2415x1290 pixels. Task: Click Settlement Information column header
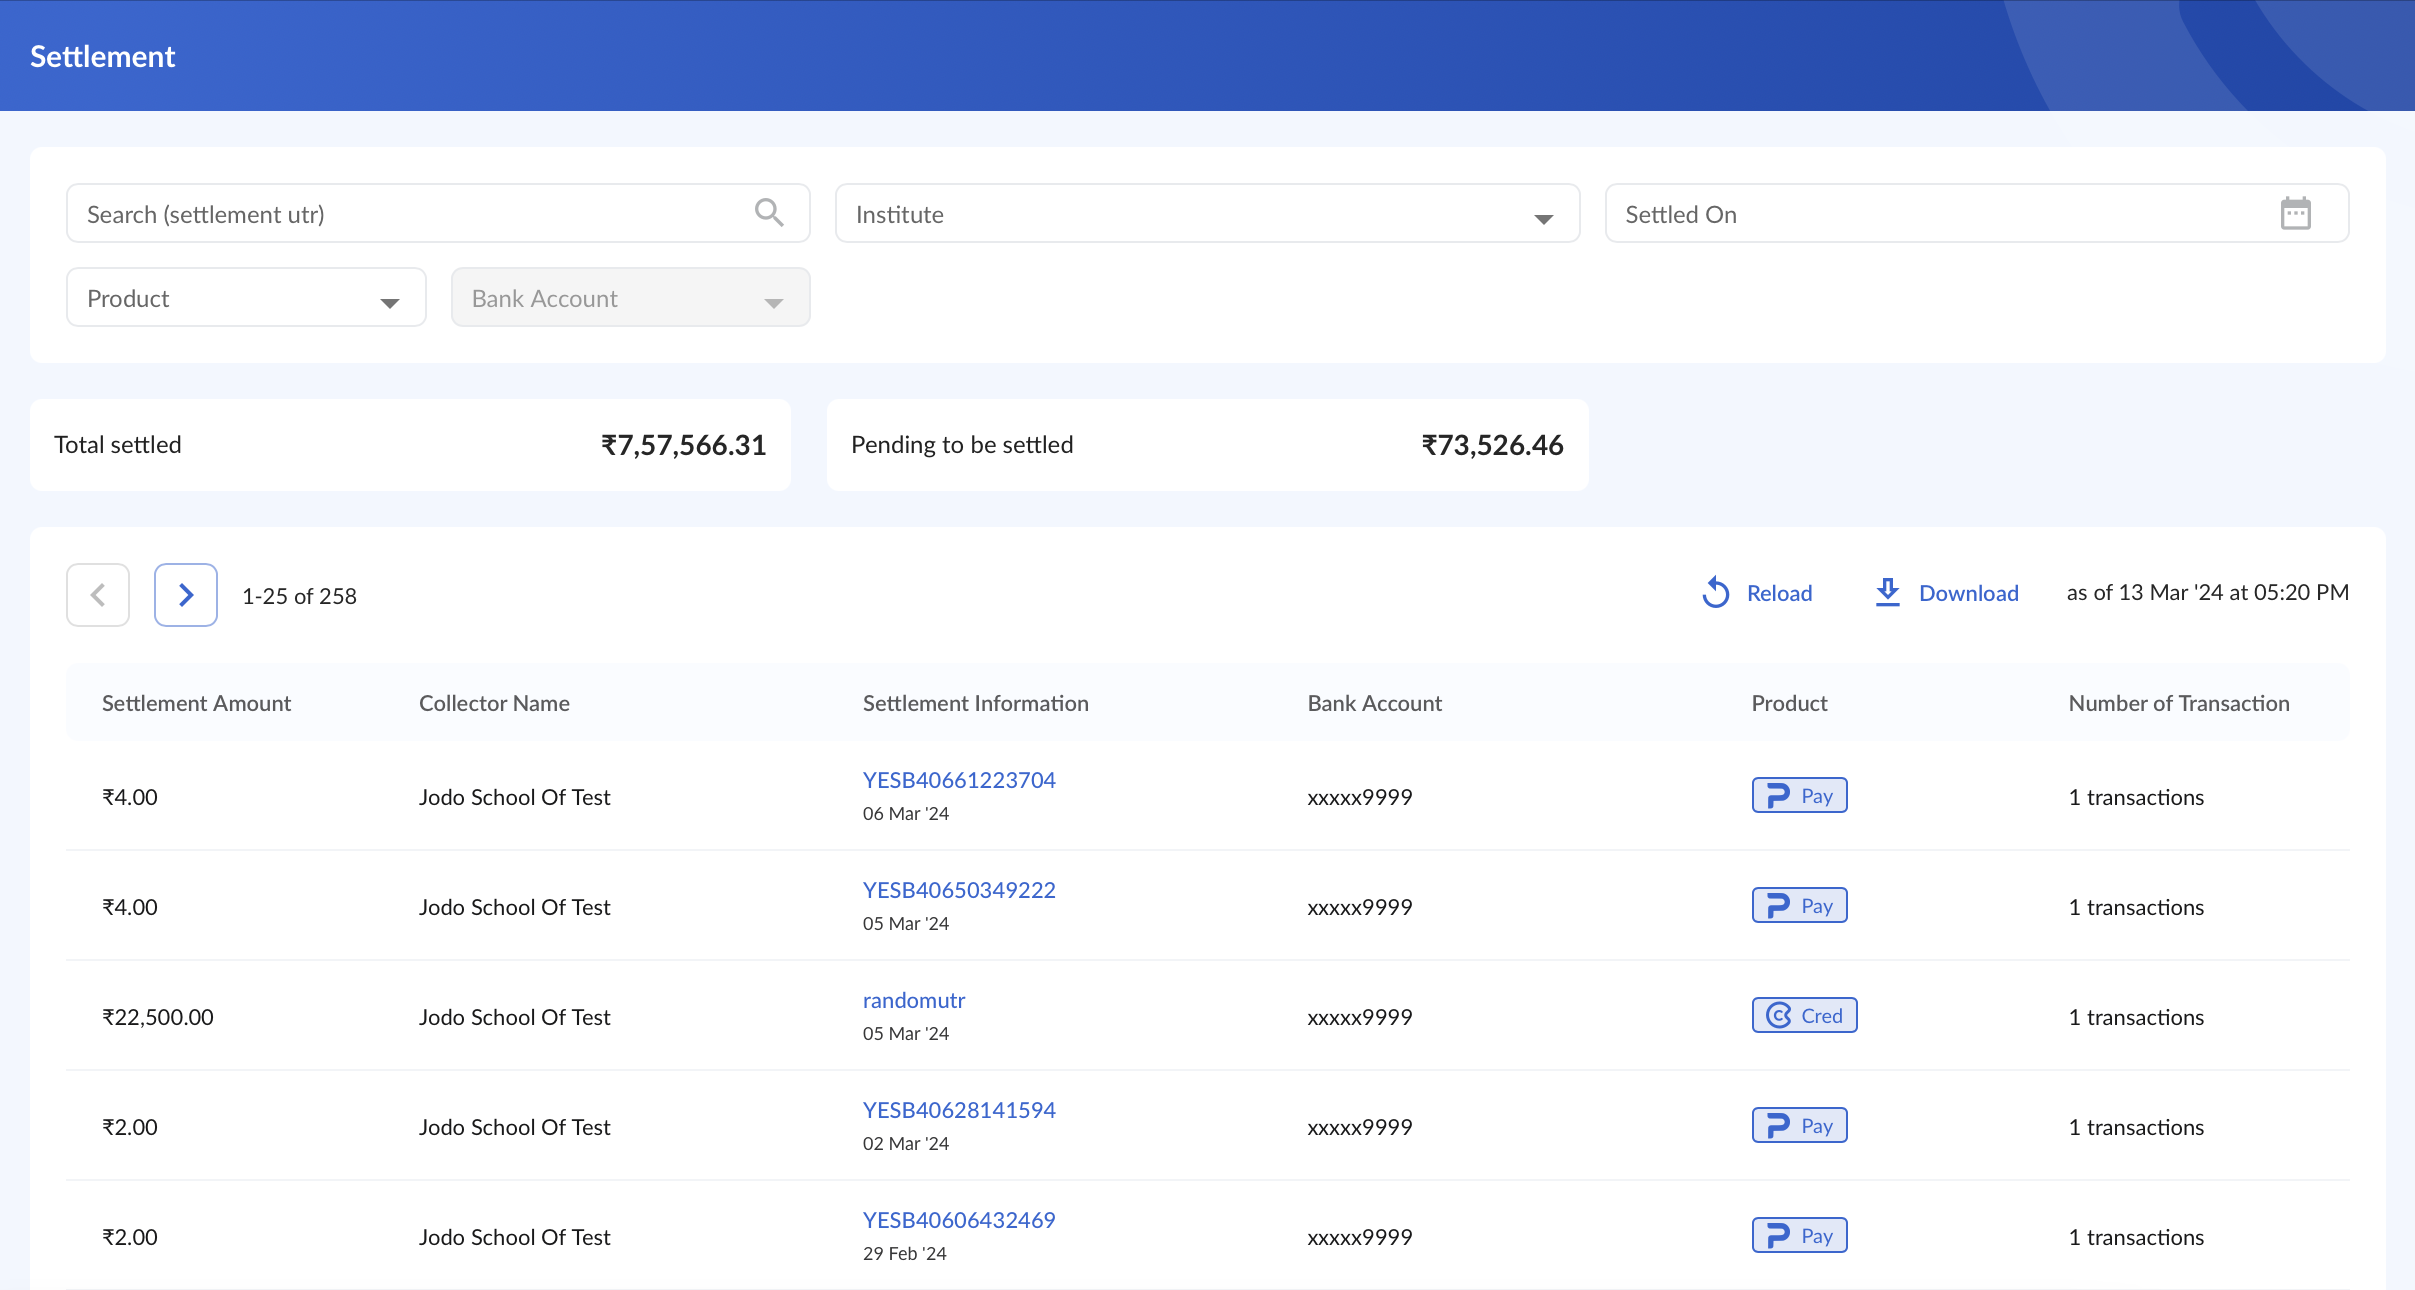pos(975,703)
